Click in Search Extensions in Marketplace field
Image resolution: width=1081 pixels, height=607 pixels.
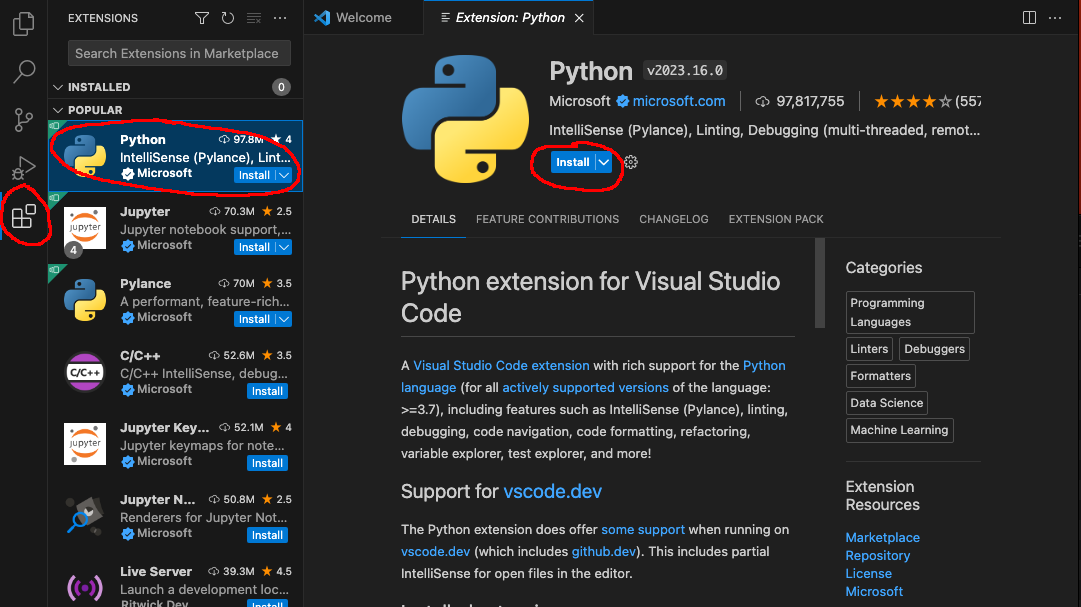[x=179, y=53]
